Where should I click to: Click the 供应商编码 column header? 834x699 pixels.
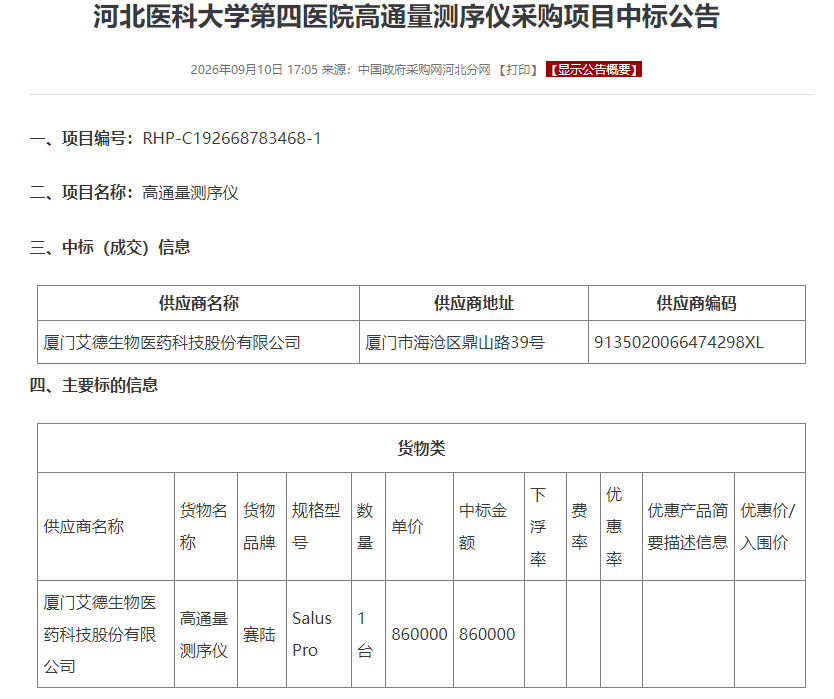697,303
